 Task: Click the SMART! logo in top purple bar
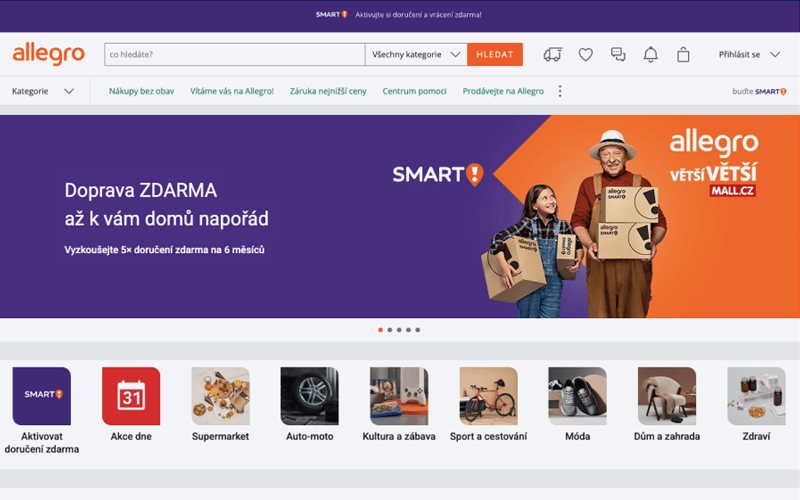click(332, 15)
